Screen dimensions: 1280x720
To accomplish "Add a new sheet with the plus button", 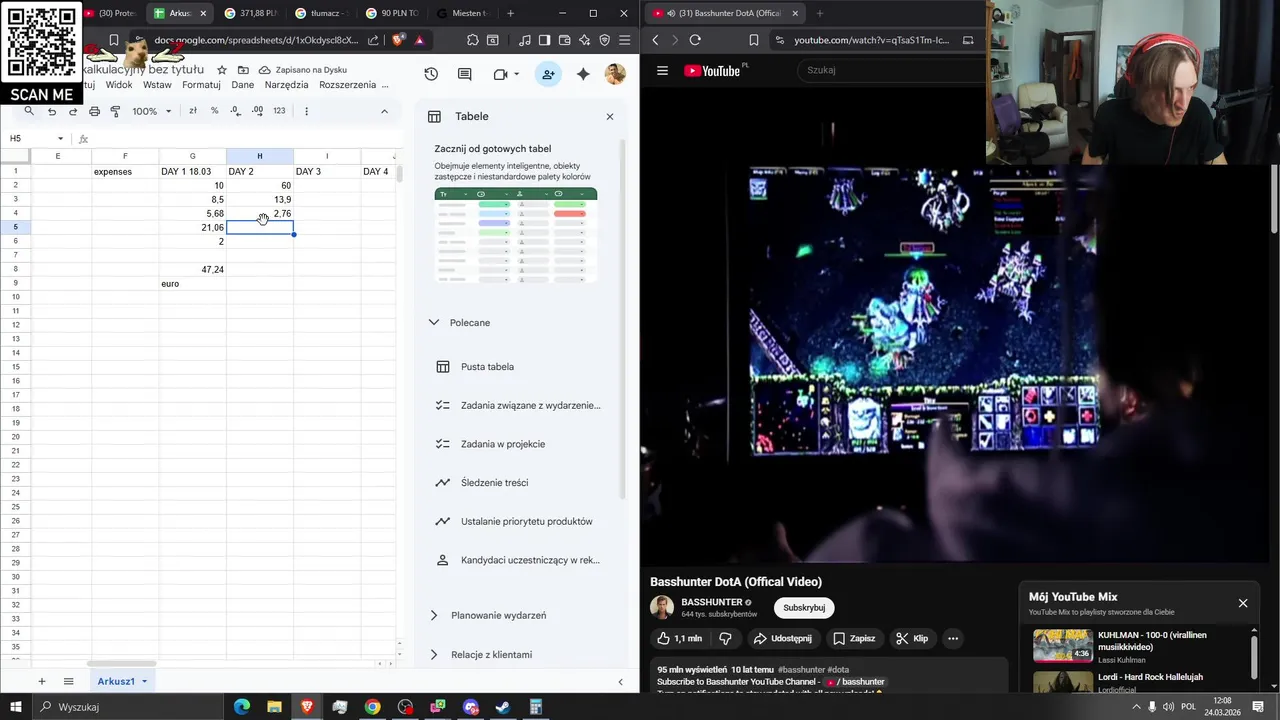I will pos(41,681).
